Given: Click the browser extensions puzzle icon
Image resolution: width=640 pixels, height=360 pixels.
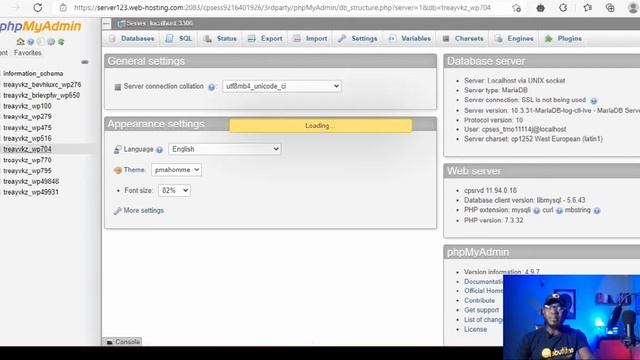Looking at the screenshot, I should coord(563,8).
